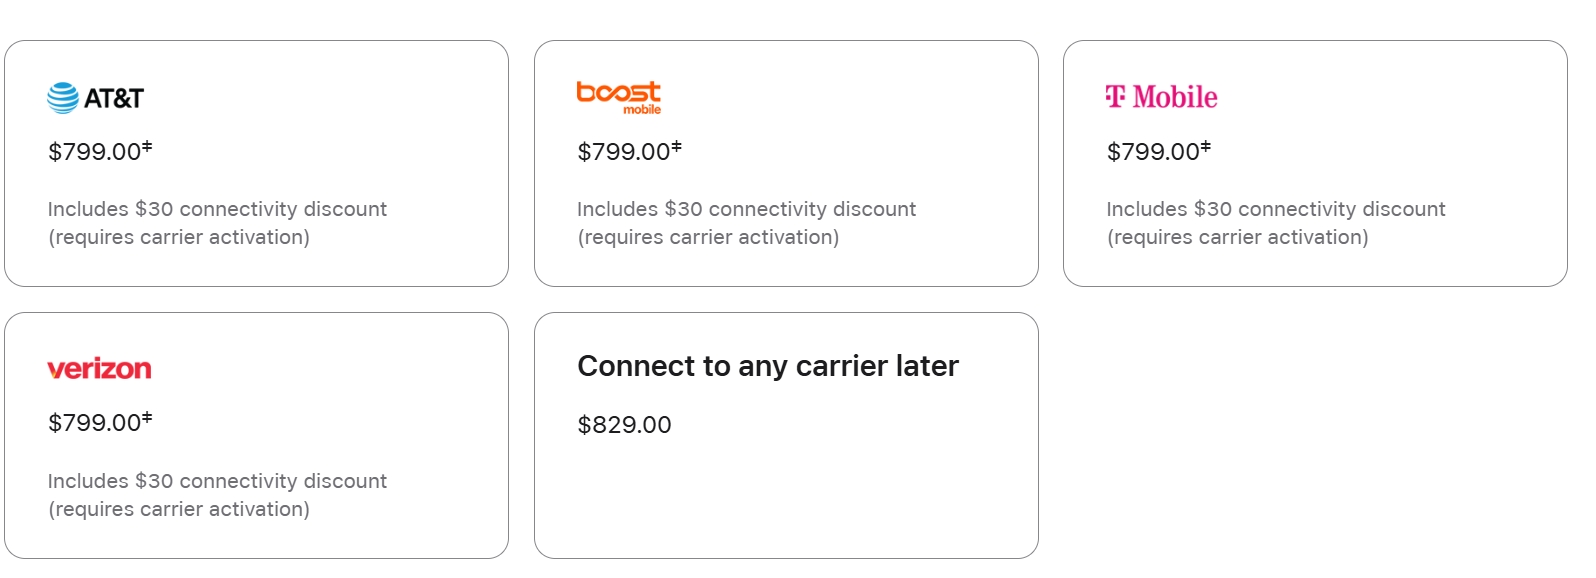Click the T-Mobile logo

[1161, 97]
